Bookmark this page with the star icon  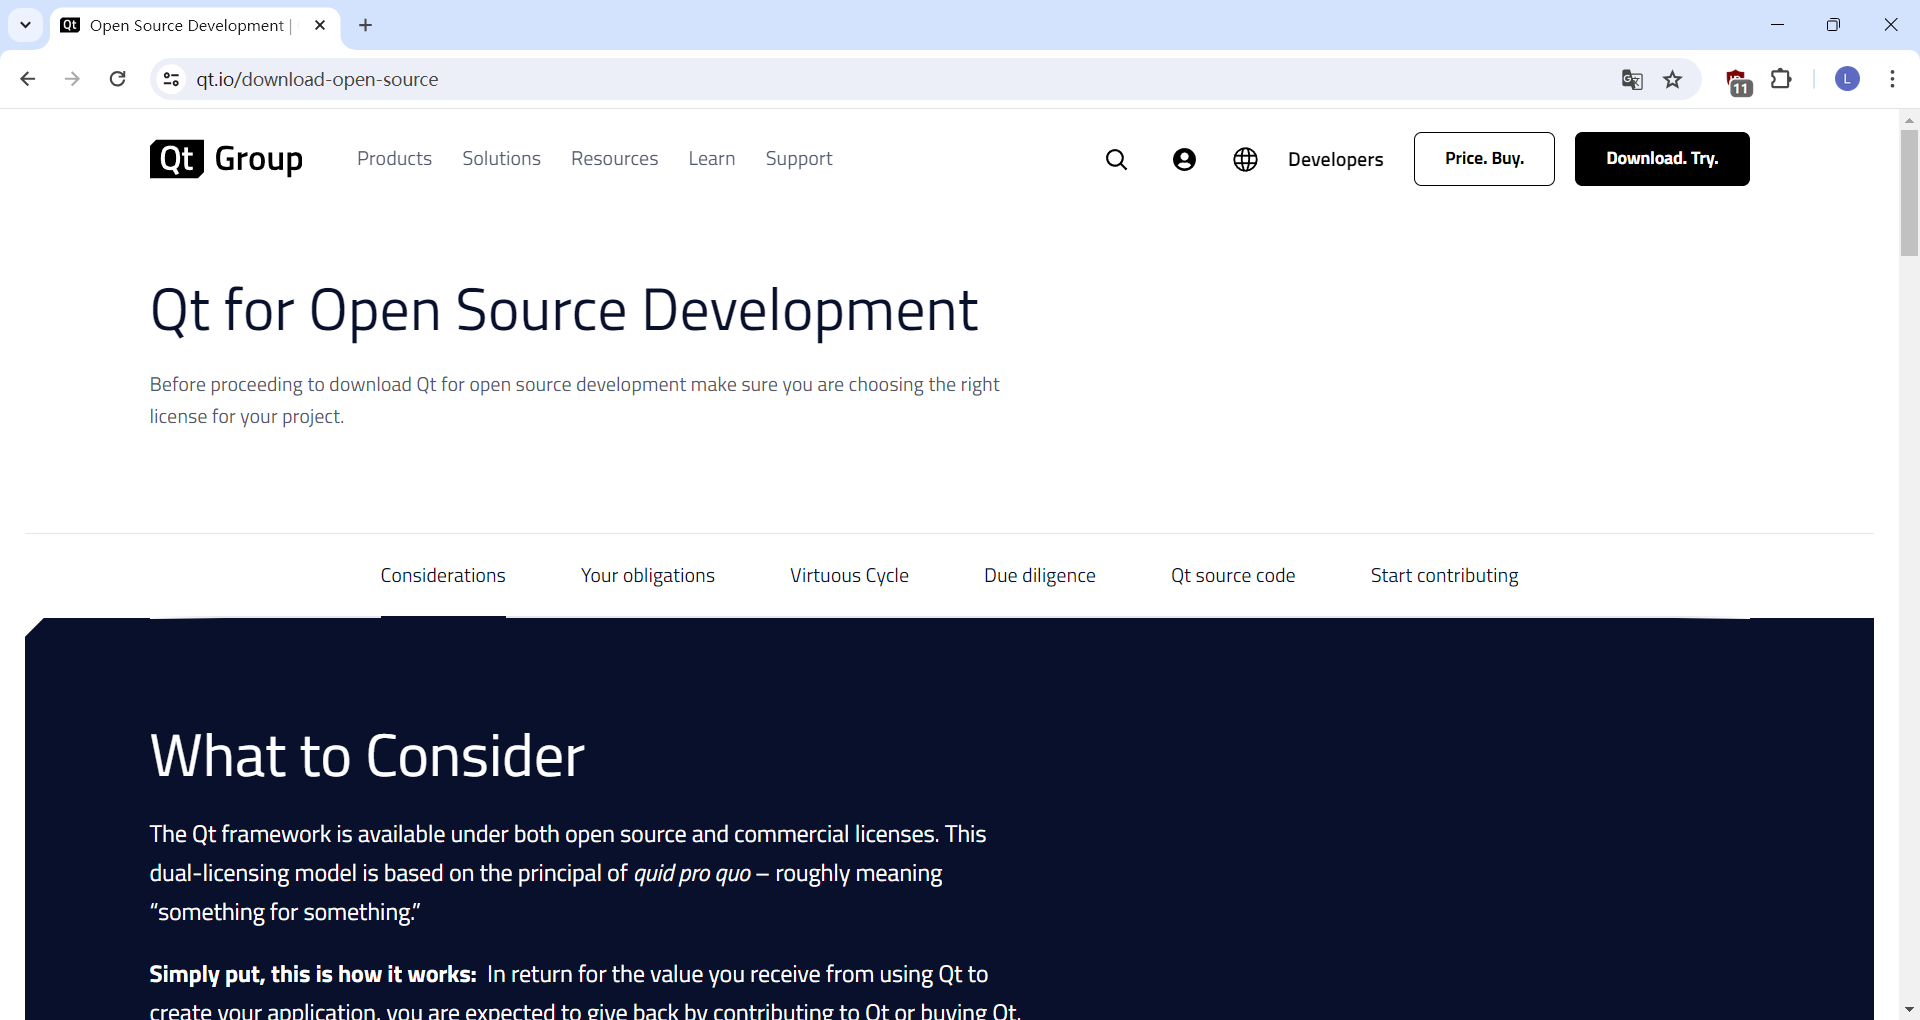click(x=1673, y=80)
